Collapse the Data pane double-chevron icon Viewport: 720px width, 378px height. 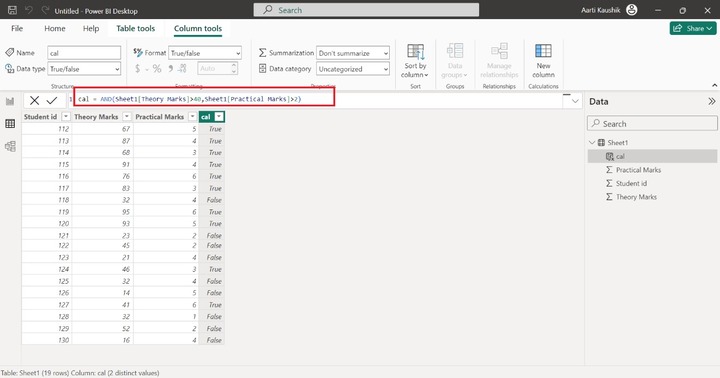(711, 102)
